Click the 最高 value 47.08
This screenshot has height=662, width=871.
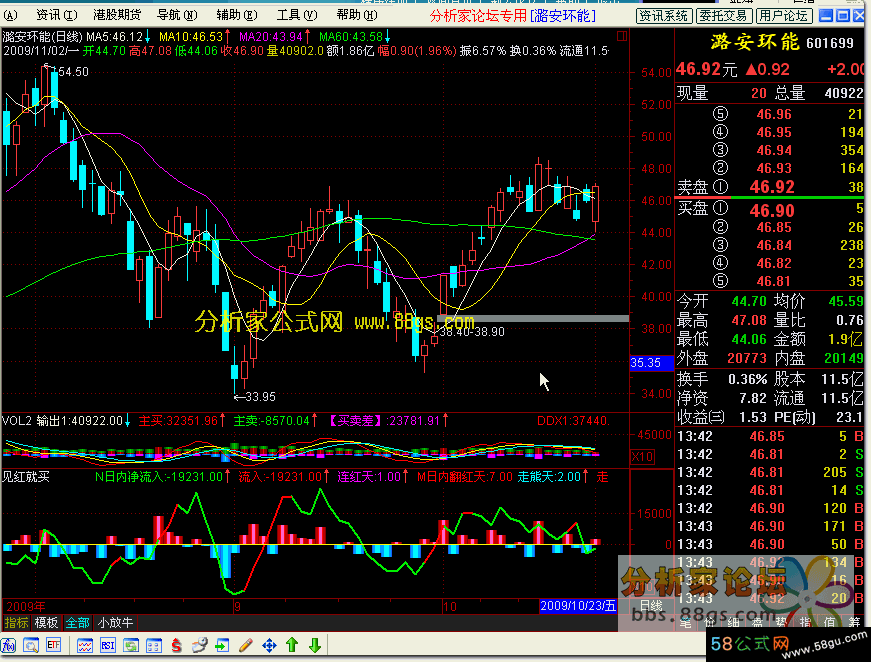click(749, 320)
